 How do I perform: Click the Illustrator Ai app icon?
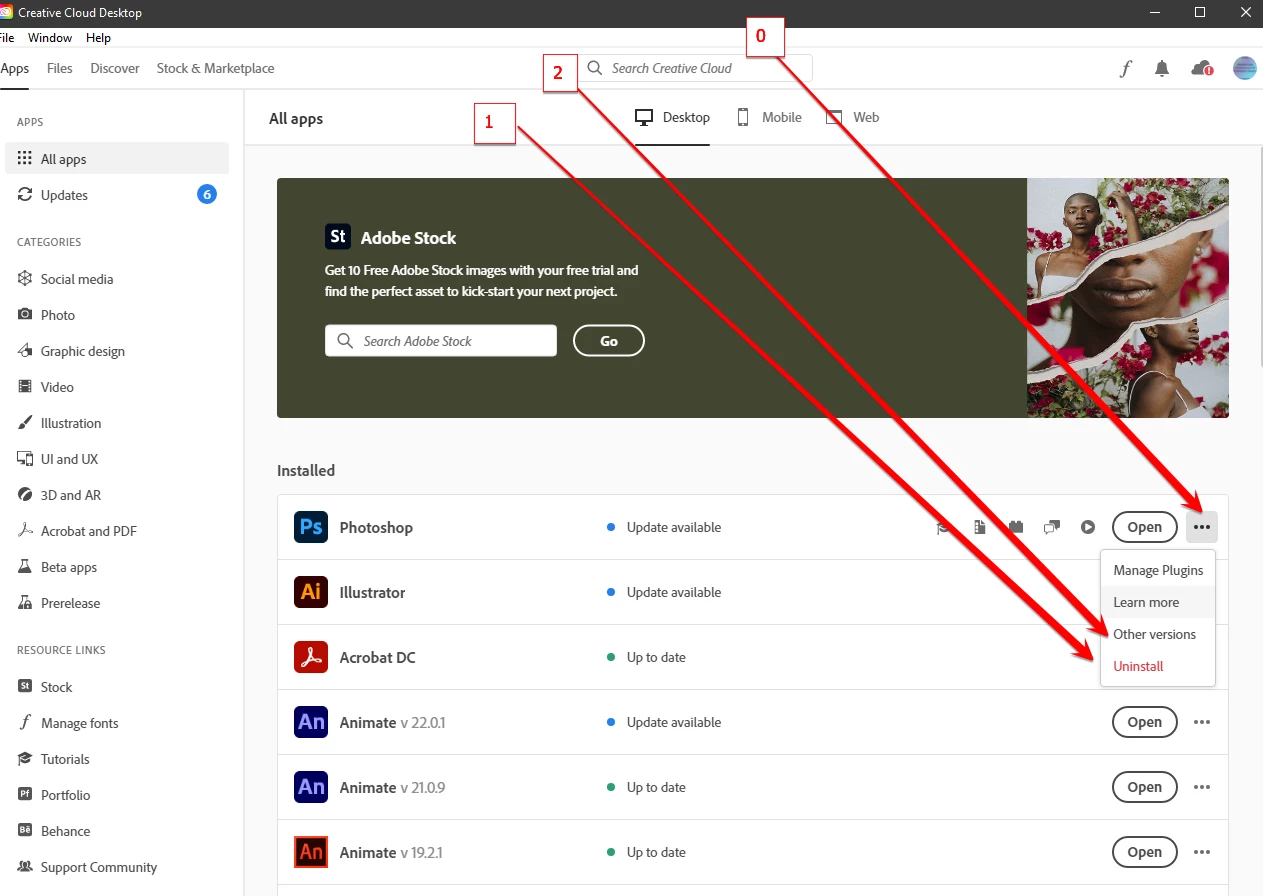pos(311,592)
